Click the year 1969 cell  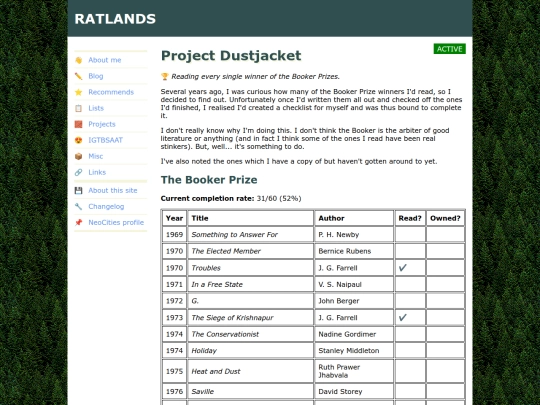pyautogui.click(x=174, y=235)
